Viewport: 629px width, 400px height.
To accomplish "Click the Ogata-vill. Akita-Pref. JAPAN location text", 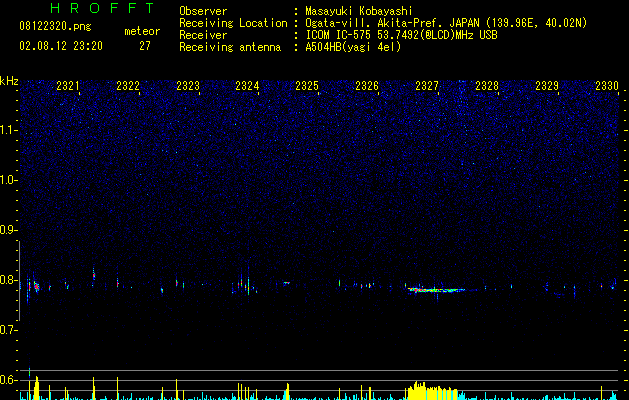I will (446, 23).
